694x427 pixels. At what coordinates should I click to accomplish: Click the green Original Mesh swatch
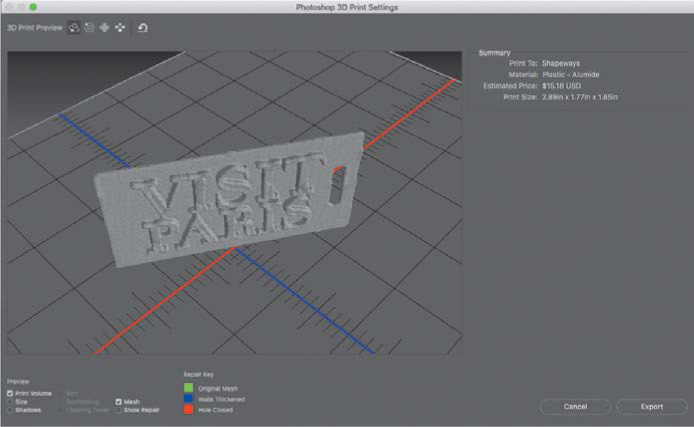click(189, 388)
